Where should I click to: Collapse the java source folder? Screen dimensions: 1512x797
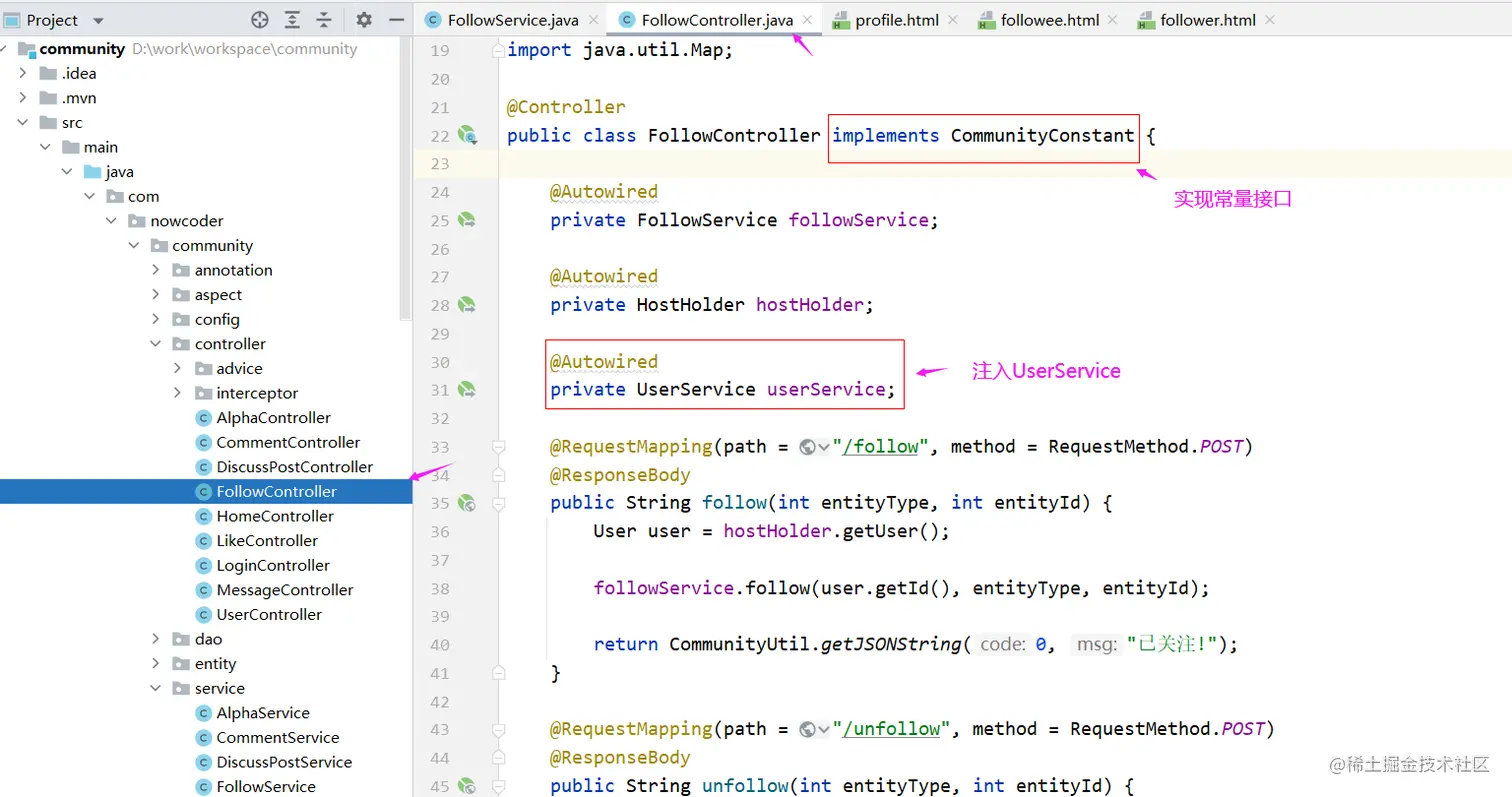[x=67, y=172]
